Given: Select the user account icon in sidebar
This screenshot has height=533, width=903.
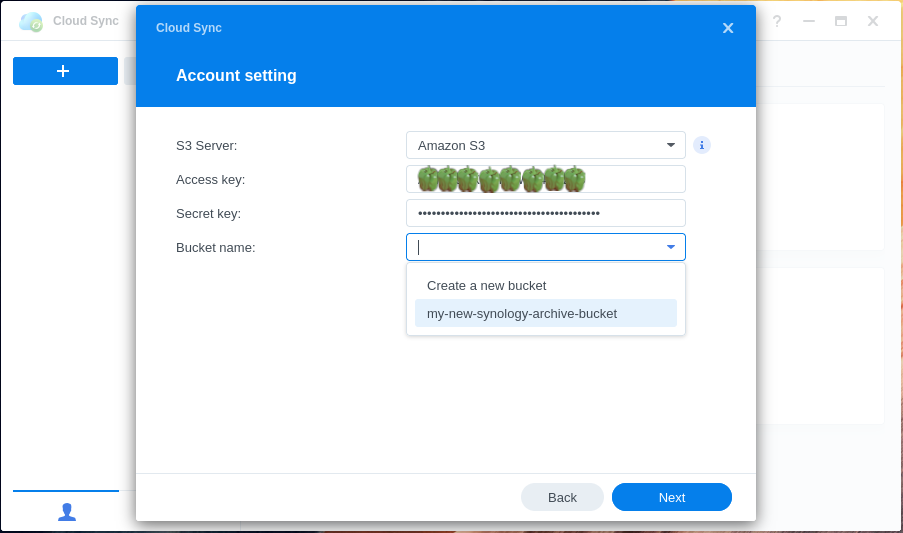Looking at the screenshot, I should (x=67, y=511).
